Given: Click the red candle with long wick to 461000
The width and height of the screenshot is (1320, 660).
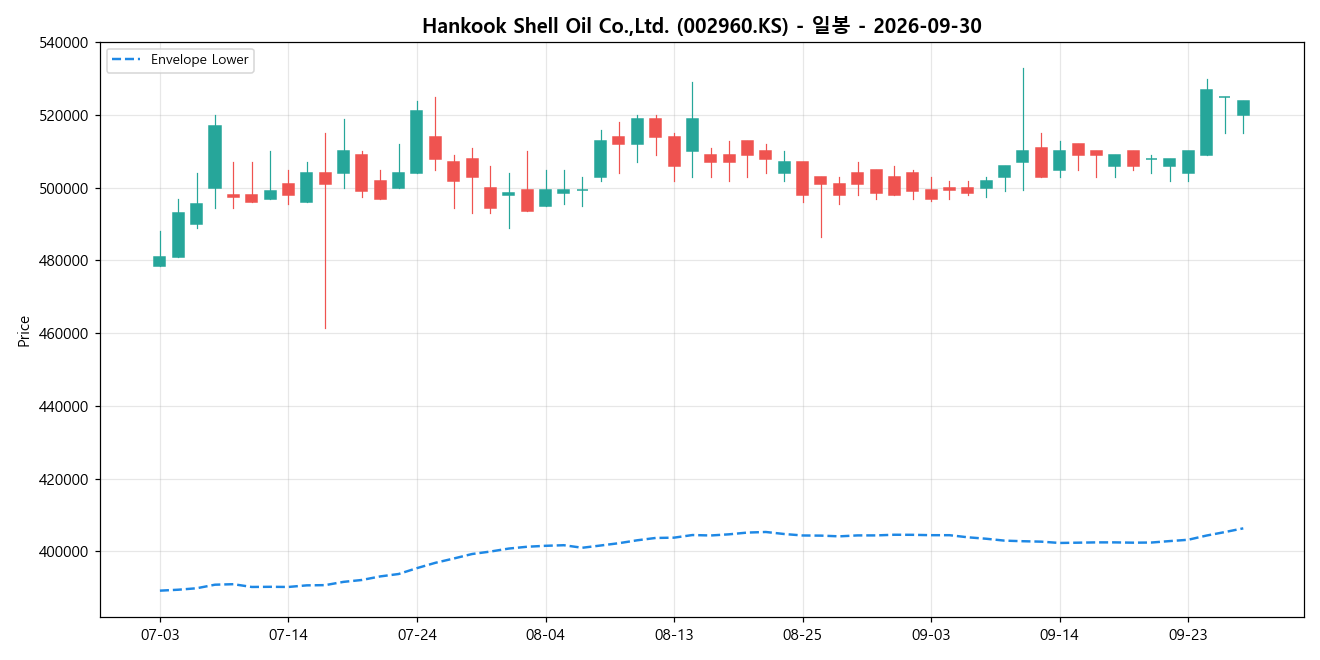Looking at the screenshot, I should point(325,178).
